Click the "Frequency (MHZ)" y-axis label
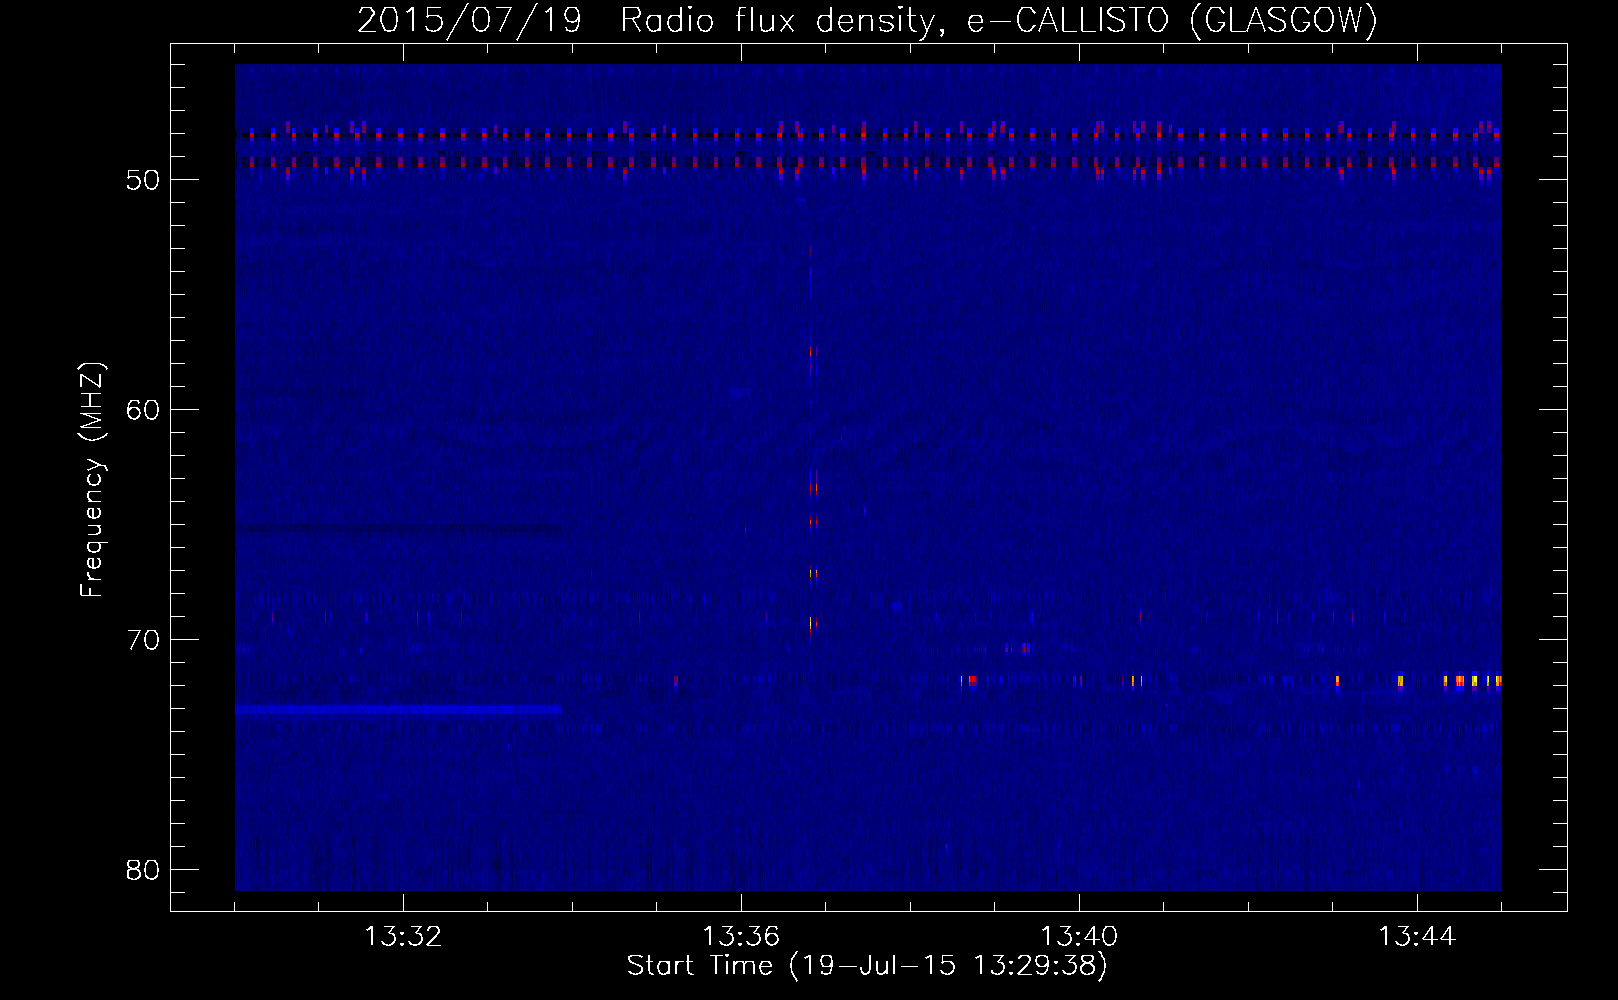Screen dimensions: 1618x1000 click(92, 480)
